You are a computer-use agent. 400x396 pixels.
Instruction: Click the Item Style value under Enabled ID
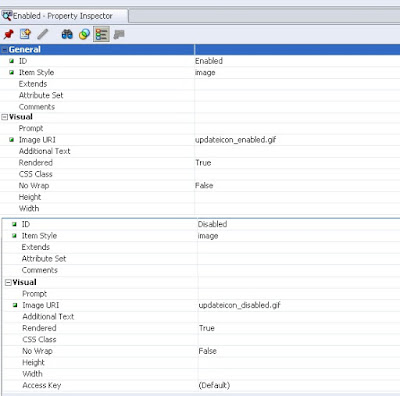point(205,73)
